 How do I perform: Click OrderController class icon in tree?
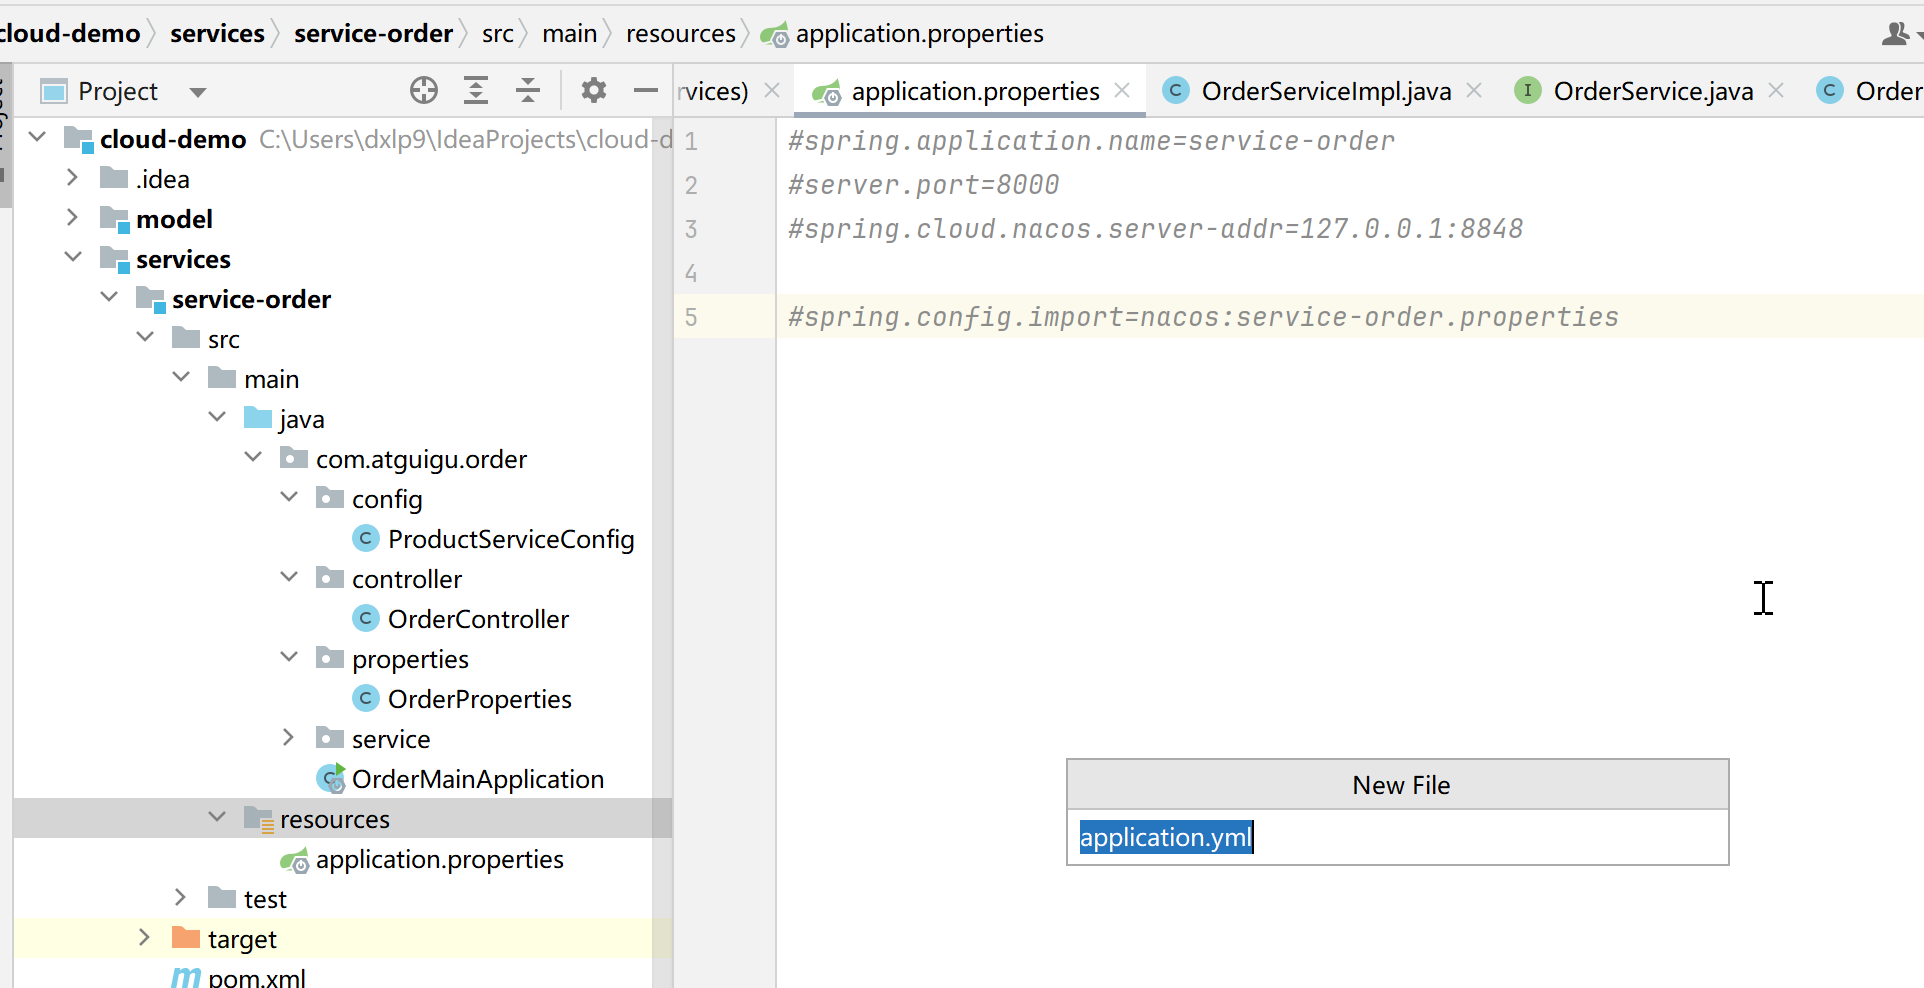[x=366, y=619]
